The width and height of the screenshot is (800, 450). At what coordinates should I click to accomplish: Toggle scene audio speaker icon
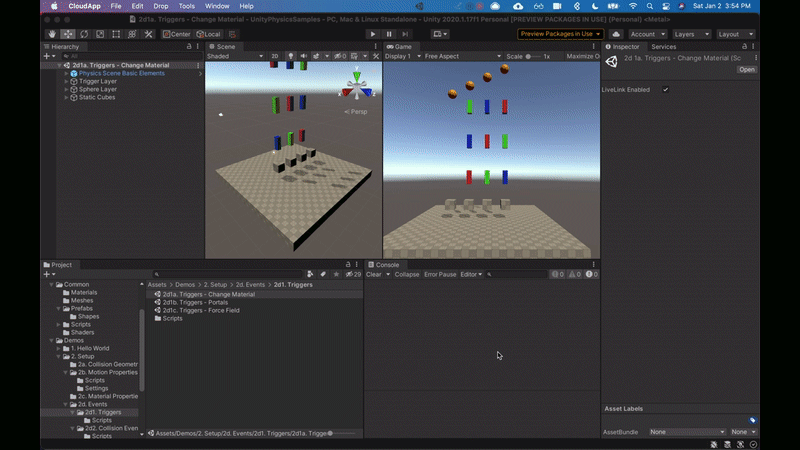(304, 56)
